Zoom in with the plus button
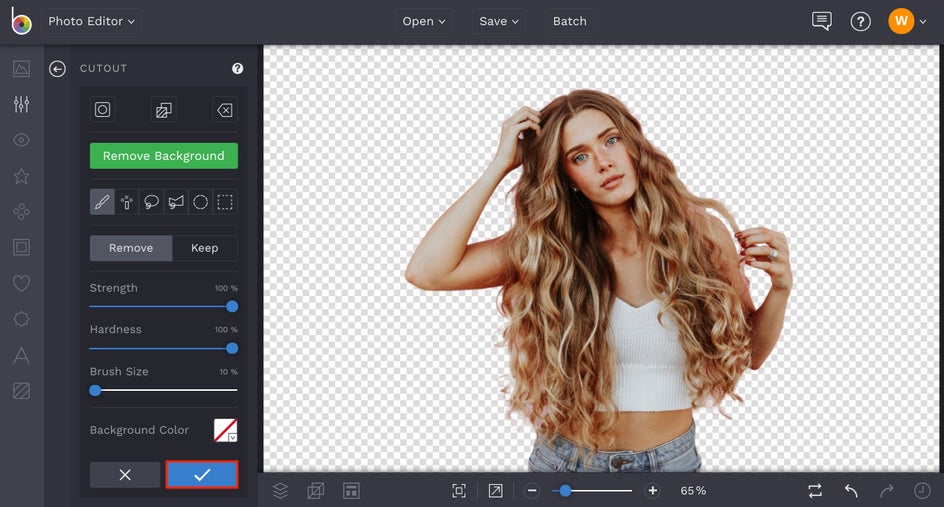944x507 pixels. point(653,491)
